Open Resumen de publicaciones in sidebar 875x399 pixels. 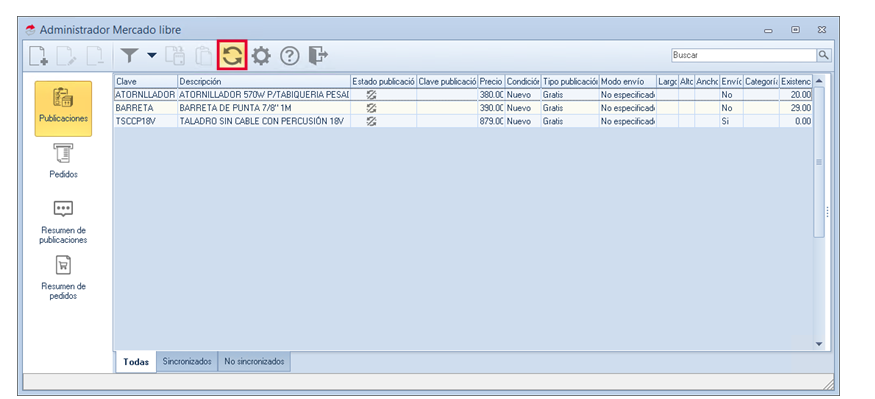click(x=63, y=222)
